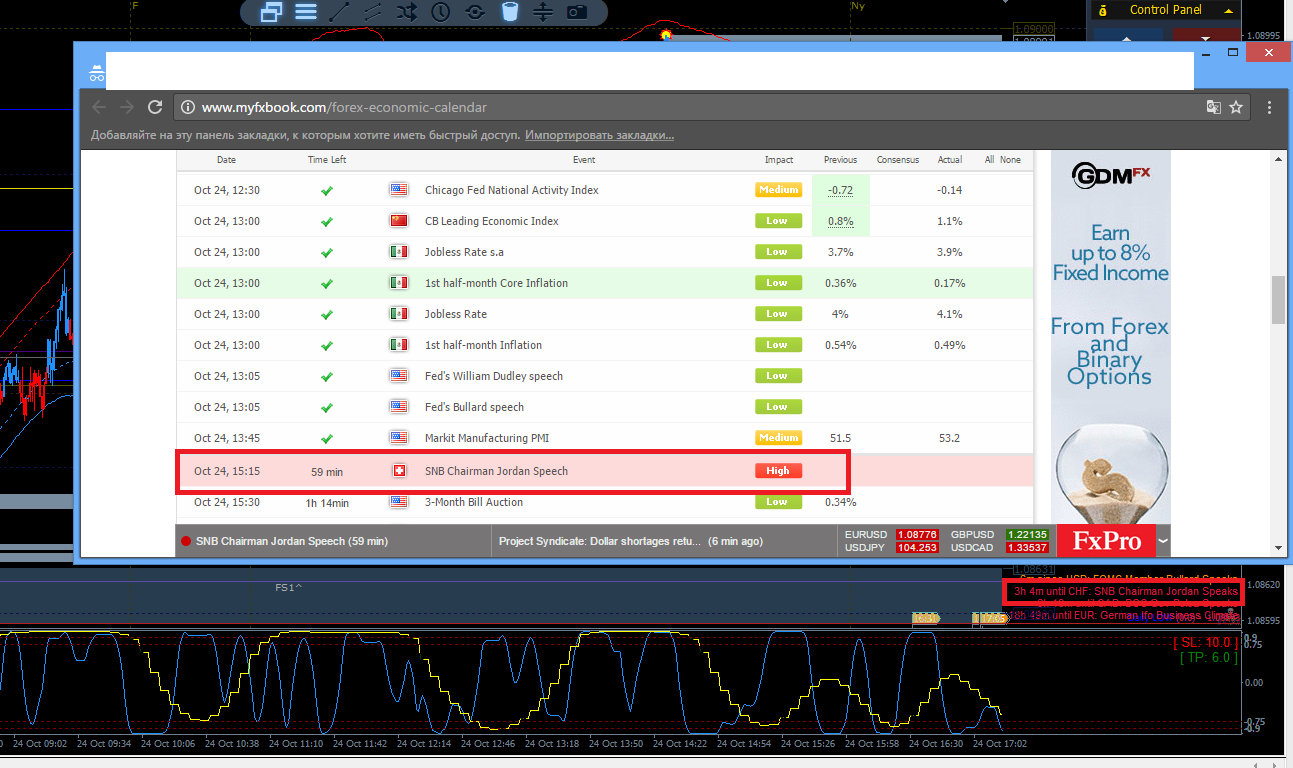Viewport: 1293px width, 768px height.
Task: Click German Ifo Business Climate news line
Action: [x=1123, y=616]
